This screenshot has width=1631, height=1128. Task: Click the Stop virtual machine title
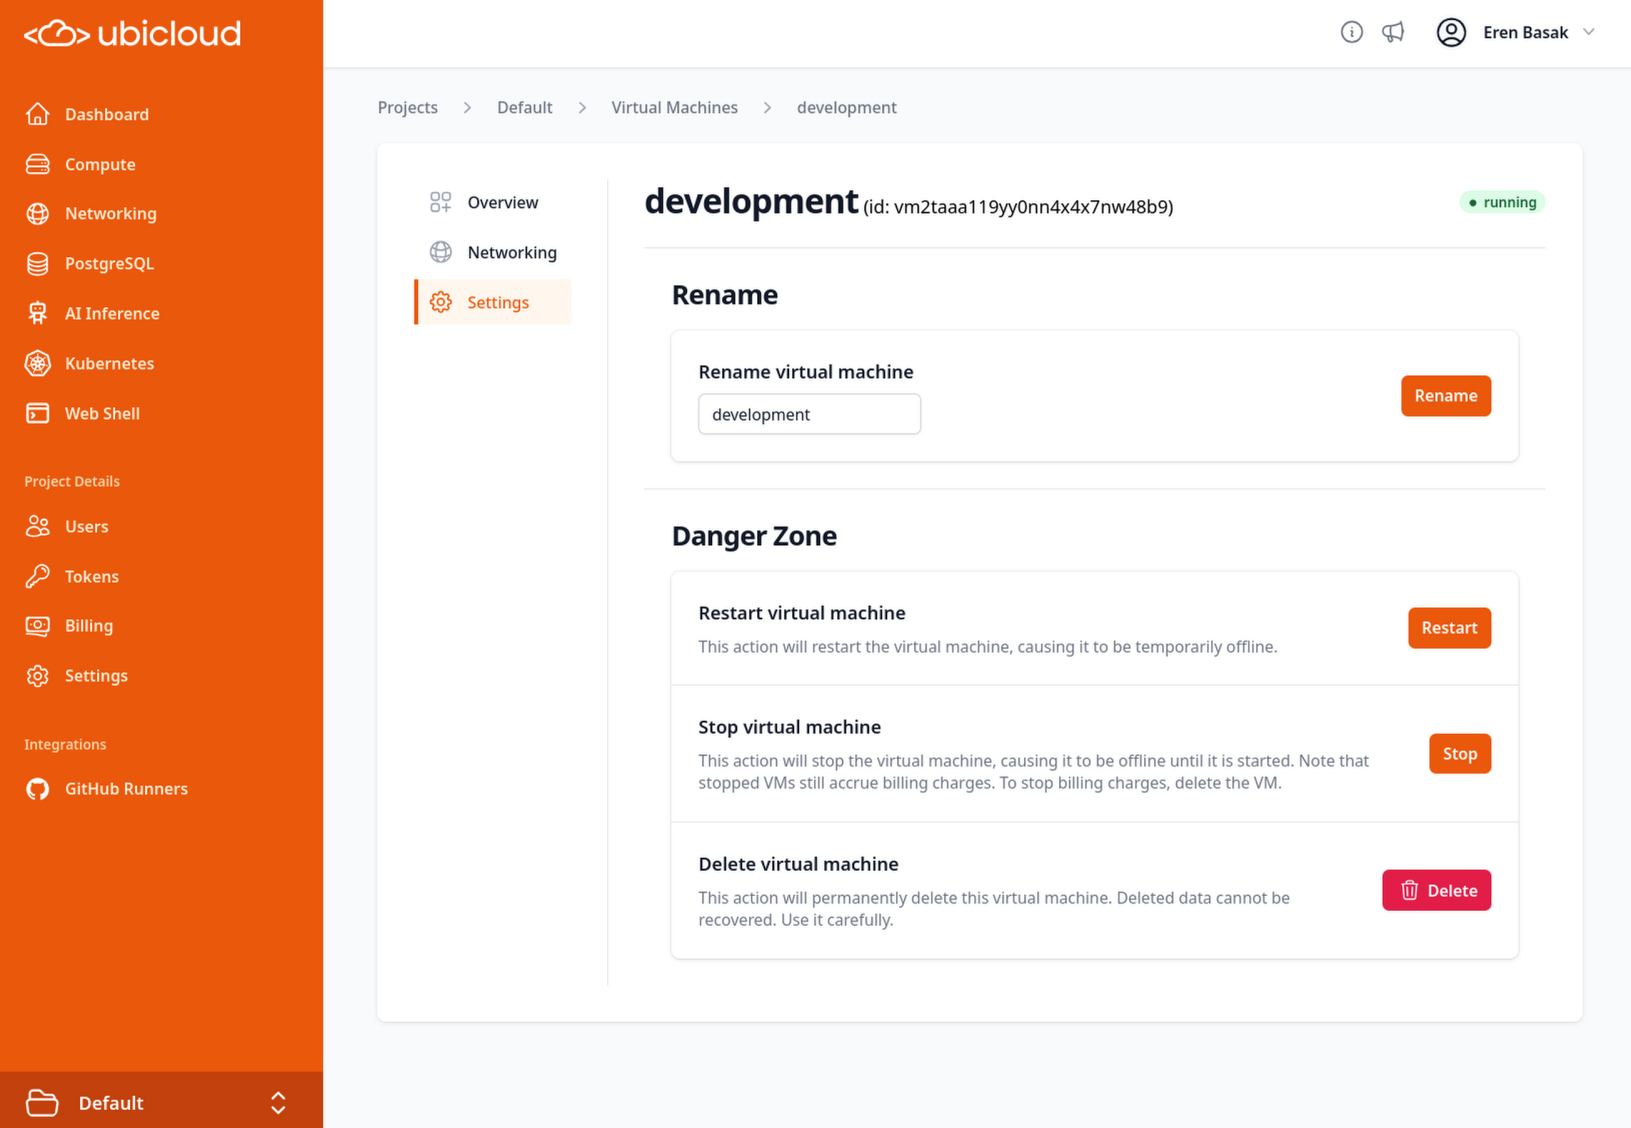coord(790,727)
